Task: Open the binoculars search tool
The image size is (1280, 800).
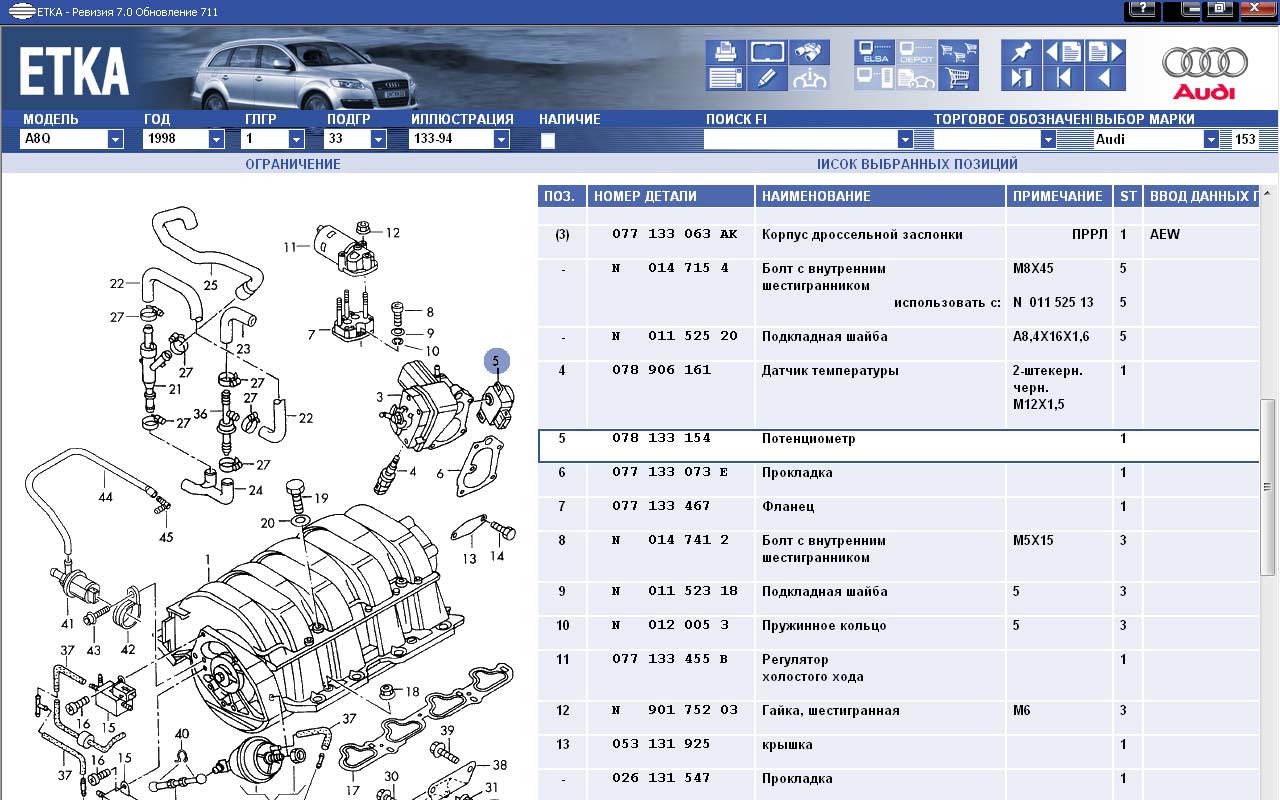Action: [x=808, y=52]
